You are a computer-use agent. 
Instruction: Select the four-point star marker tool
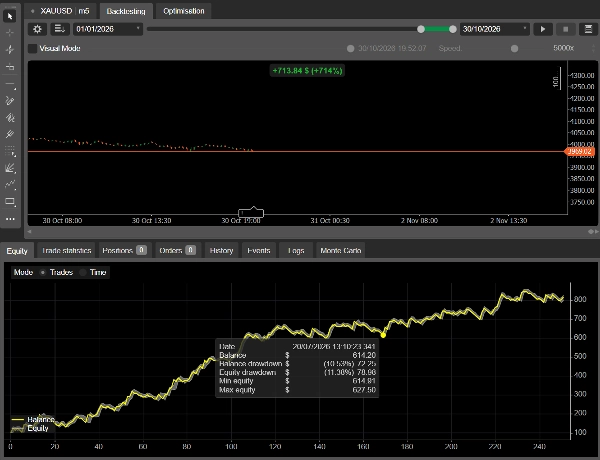coord(10,49)
